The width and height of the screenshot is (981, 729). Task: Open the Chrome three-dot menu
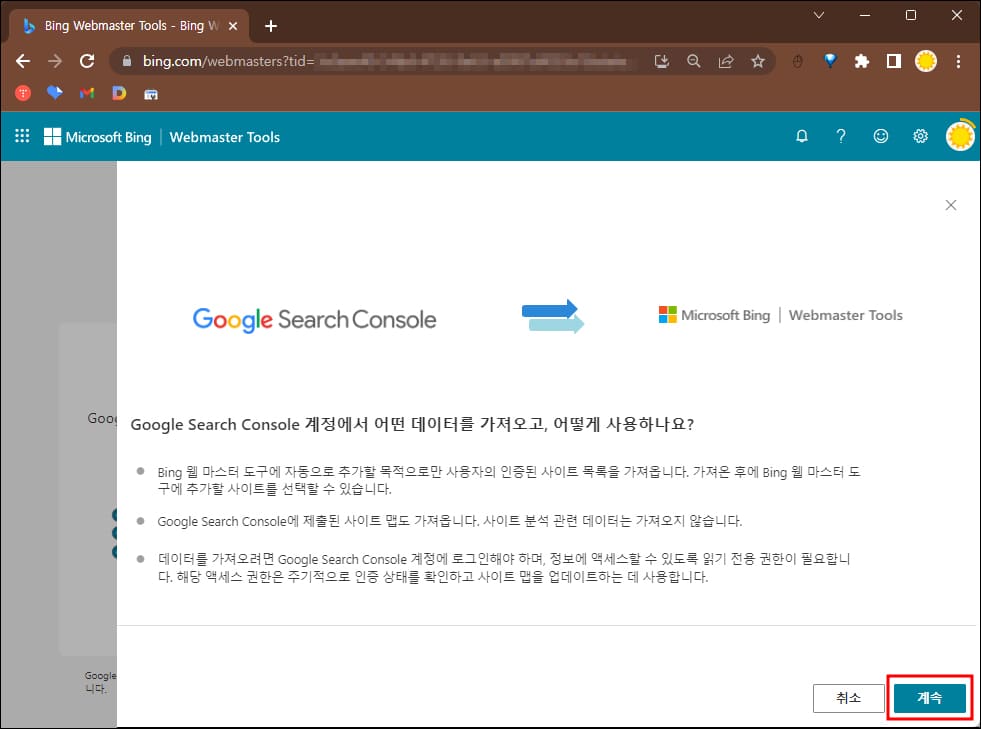[x=958, y=61]
